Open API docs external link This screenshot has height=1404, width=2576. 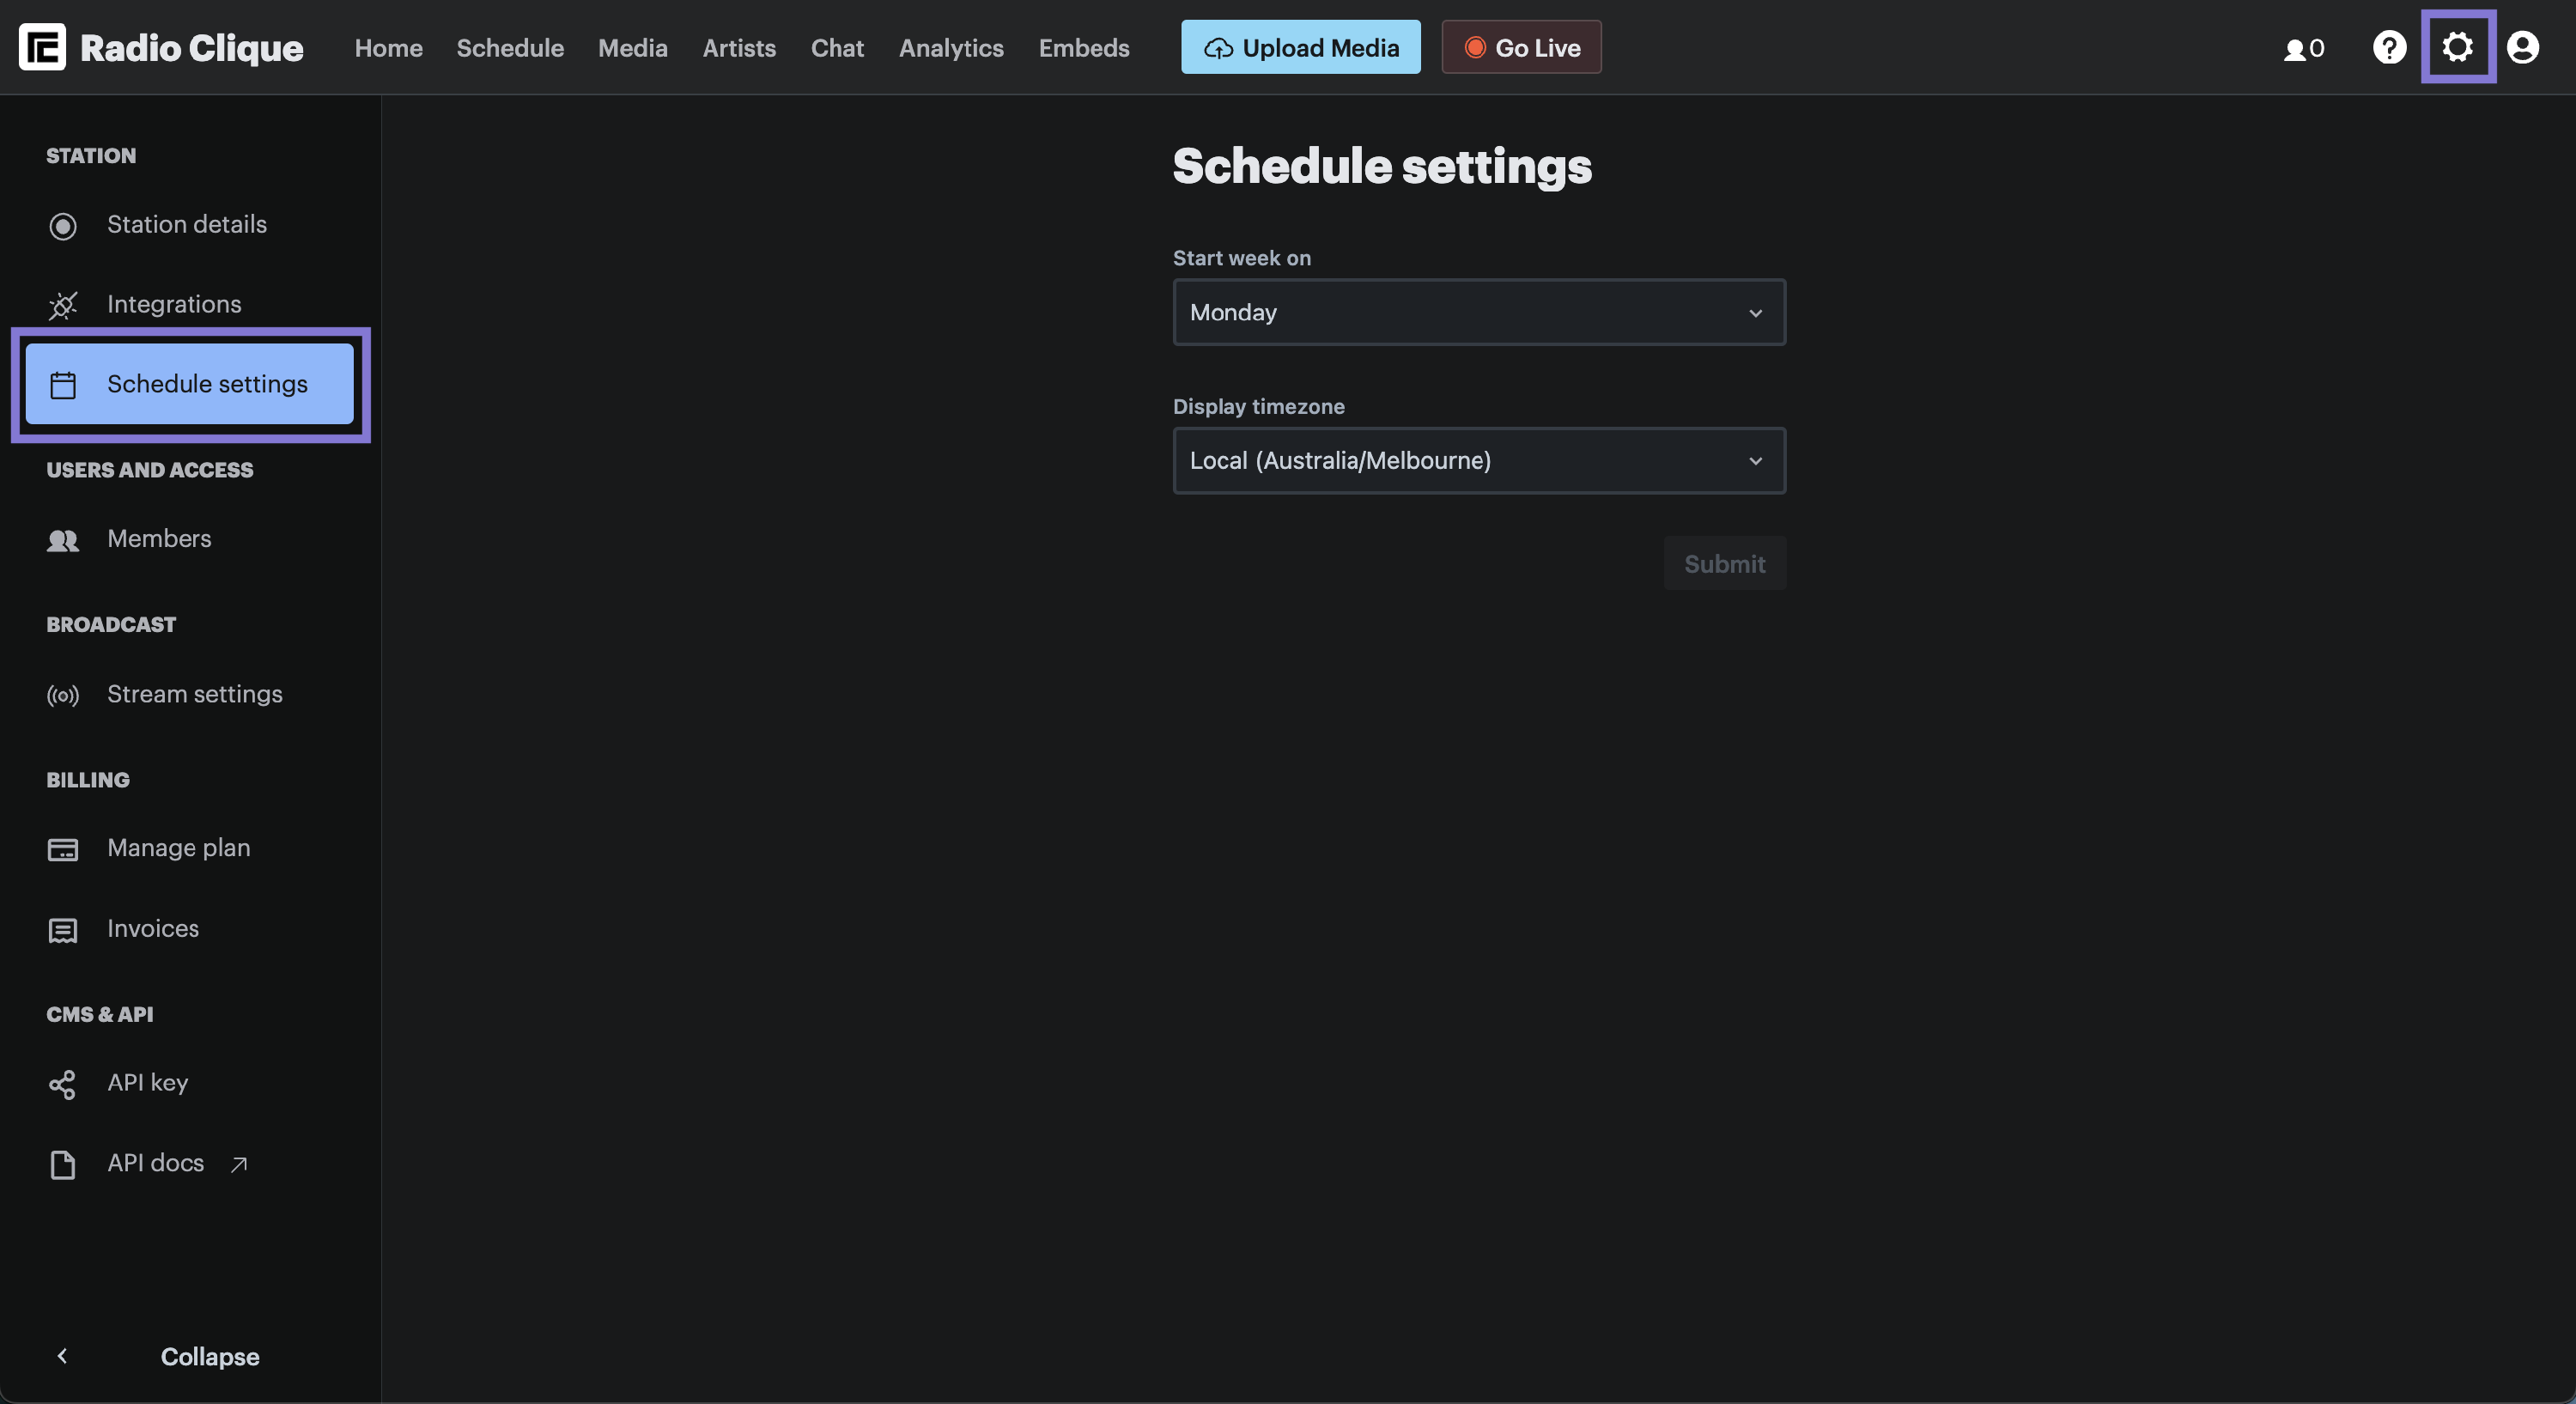click(x=189, y=1163)
